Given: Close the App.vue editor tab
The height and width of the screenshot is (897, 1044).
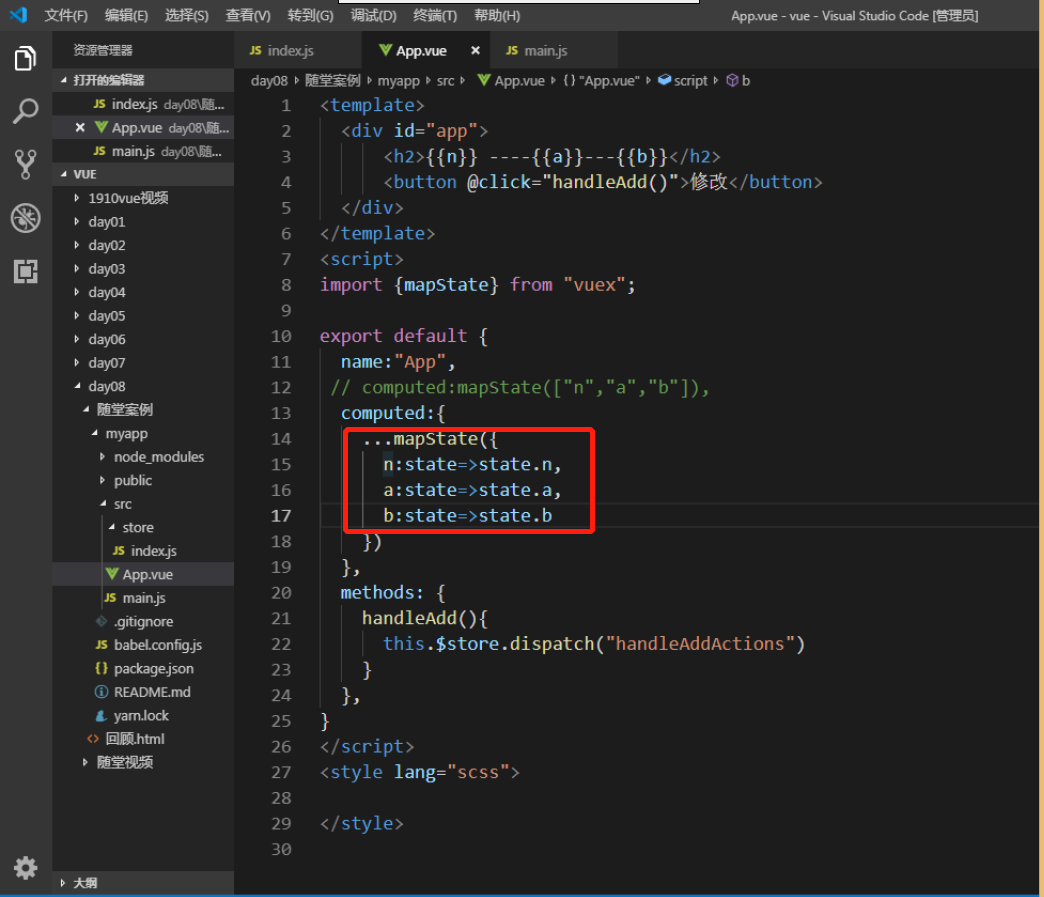Looking at the screenshot, I should point(475,51).
